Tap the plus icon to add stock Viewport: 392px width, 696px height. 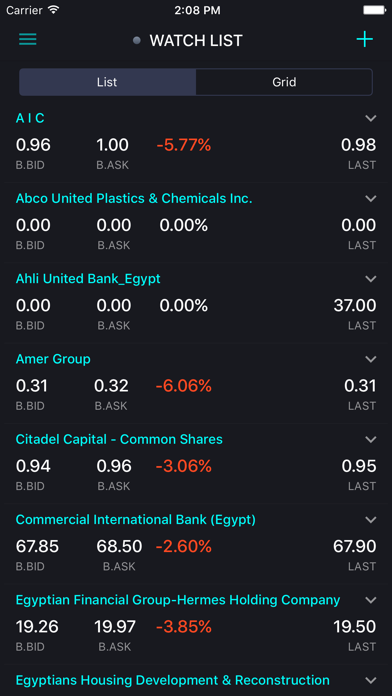(x=364, y=40)
